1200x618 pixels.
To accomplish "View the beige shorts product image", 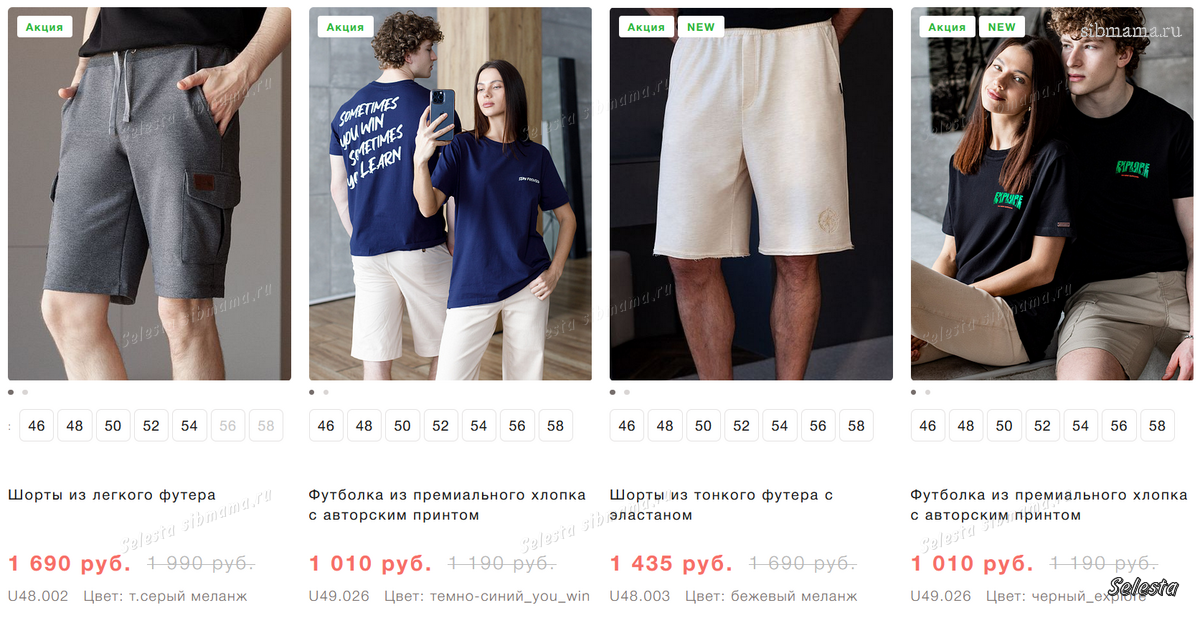I will click(751, 194).
